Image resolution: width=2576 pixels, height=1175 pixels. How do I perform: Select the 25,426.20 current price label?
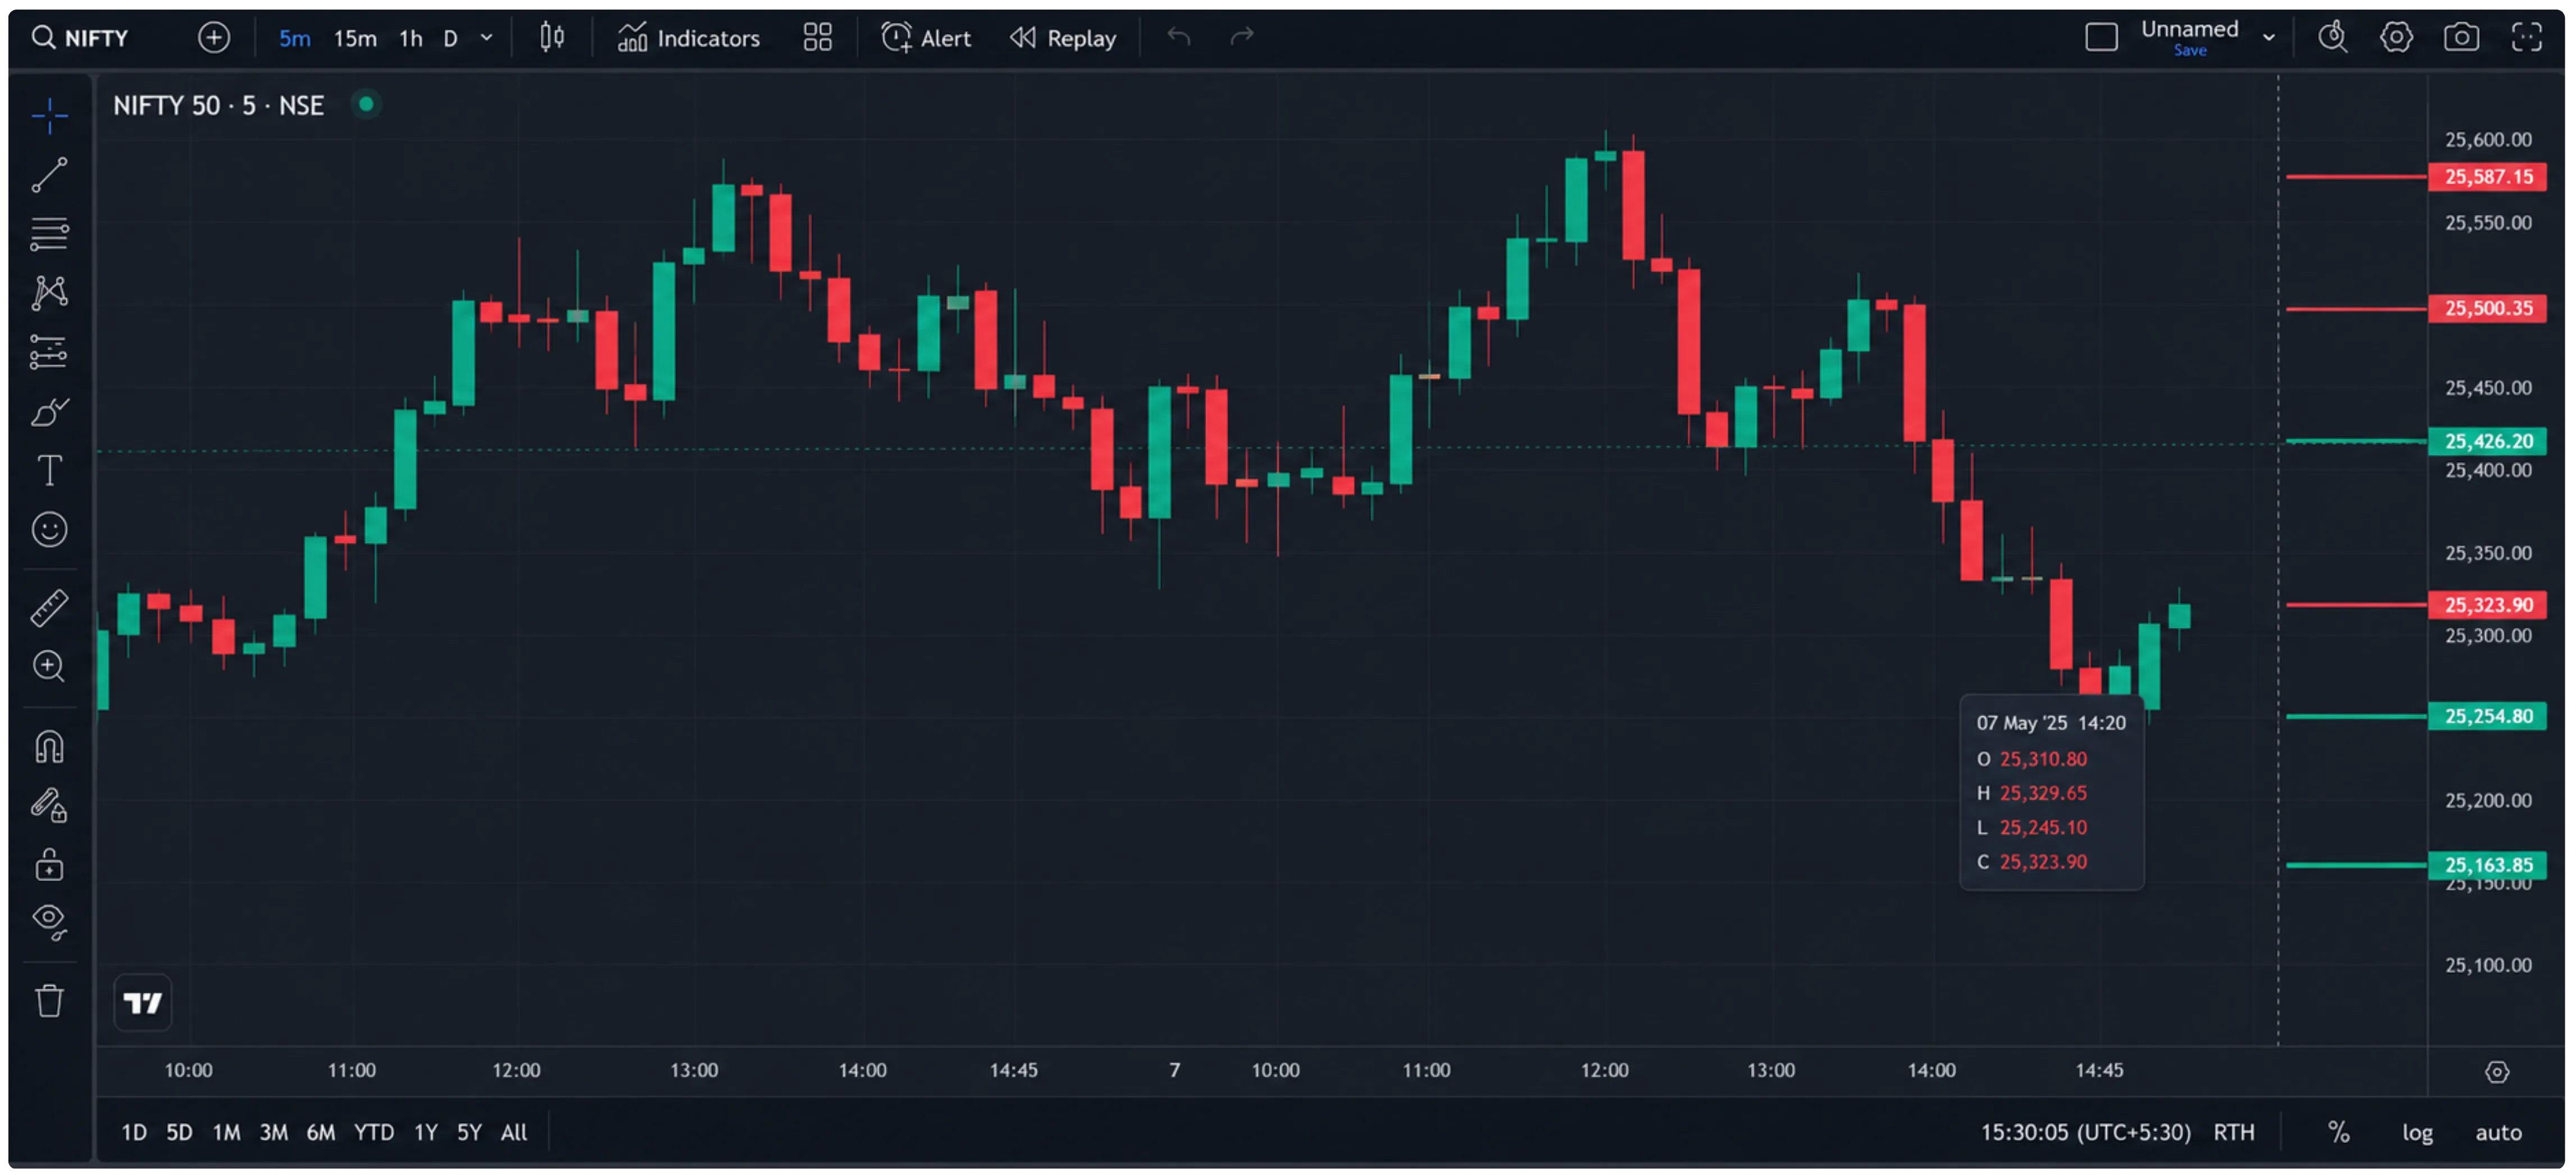2487,441
